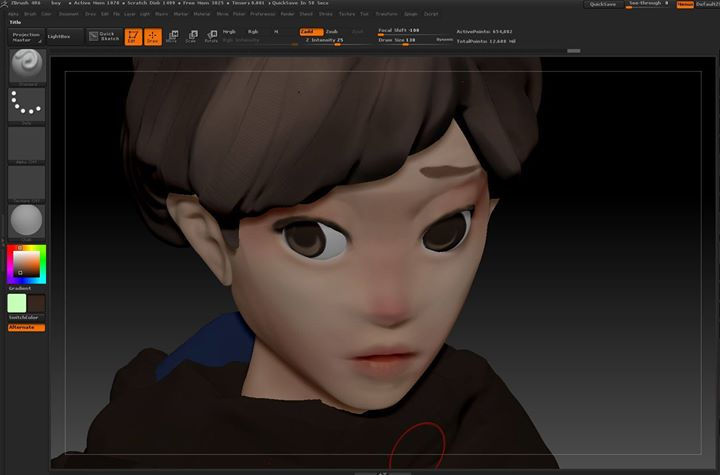Toggle Rgb painting mode
This screenshot has width=720, height=475.
tap(253, 32)
